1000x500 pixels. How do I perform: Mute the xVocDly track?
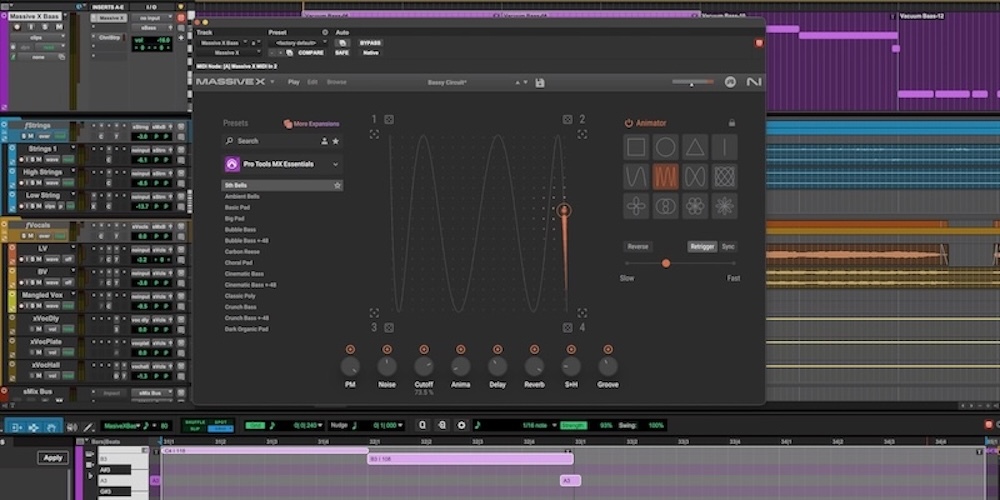click(39, 329)
